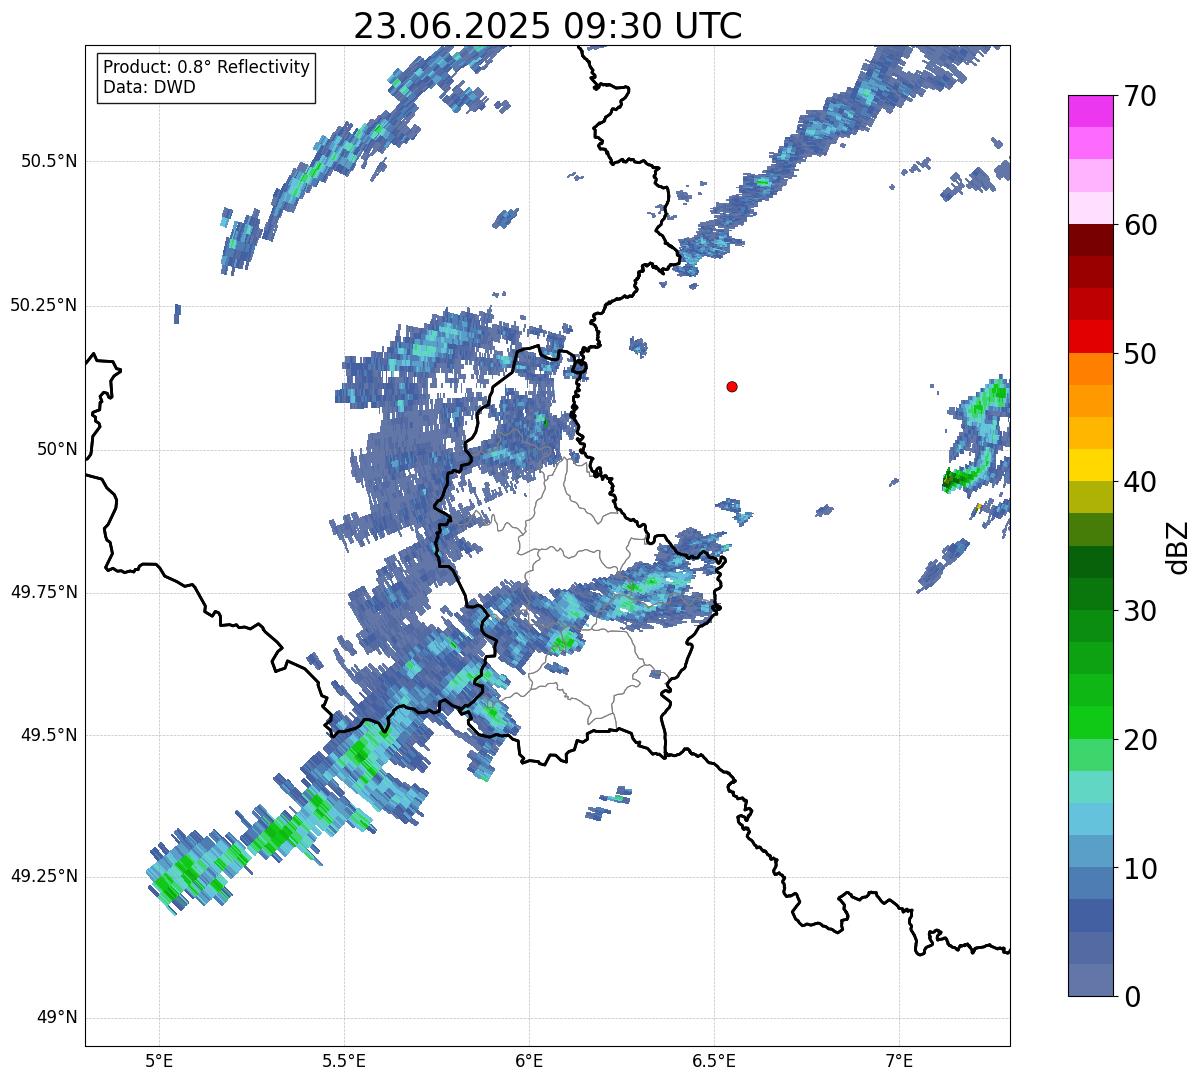Click the 5.5°E longitude label

tap(344, 1061)
